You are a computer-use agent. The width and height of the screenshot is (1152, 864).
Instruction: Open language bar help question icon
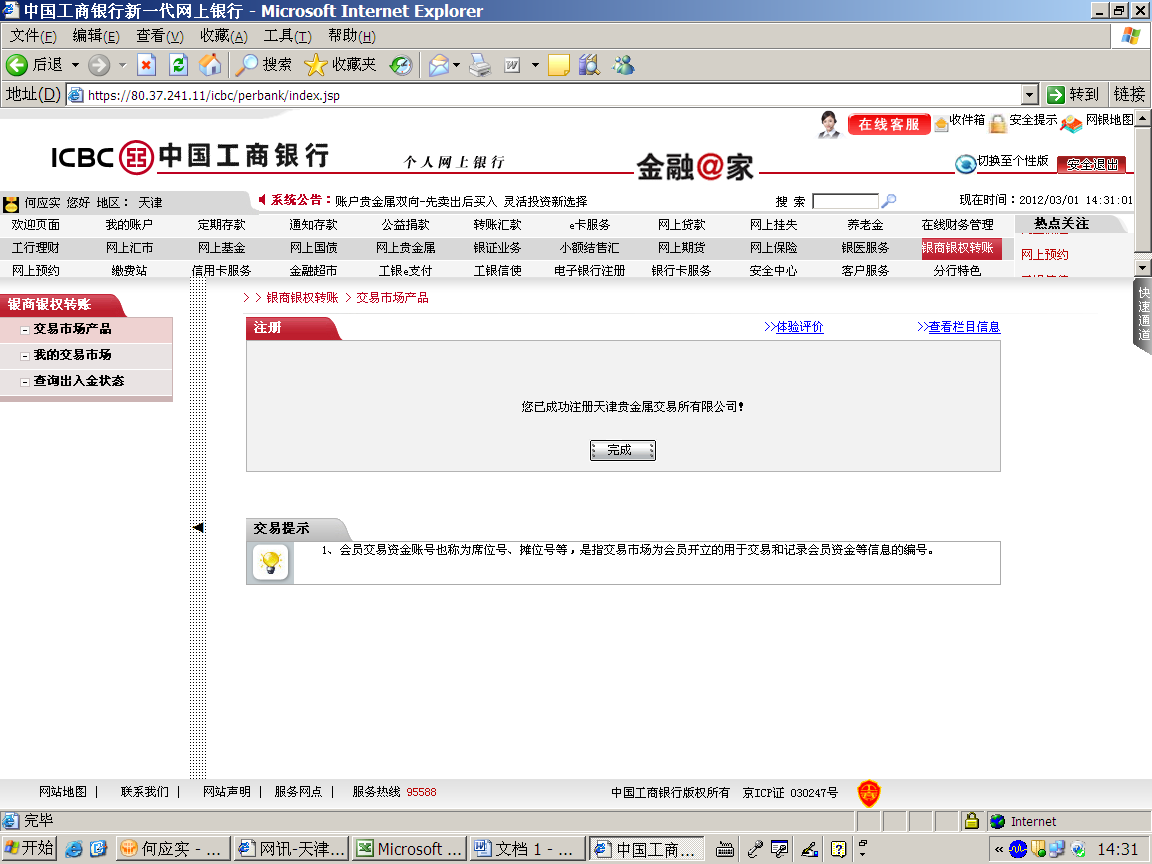pos(838,849)
